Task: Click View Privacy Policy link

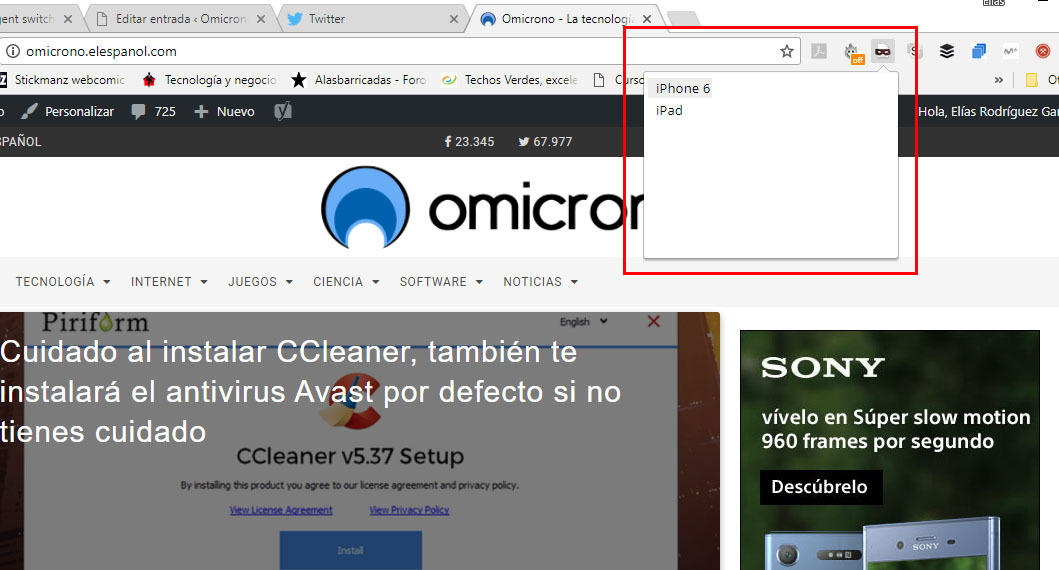Action: click(409, 510)
